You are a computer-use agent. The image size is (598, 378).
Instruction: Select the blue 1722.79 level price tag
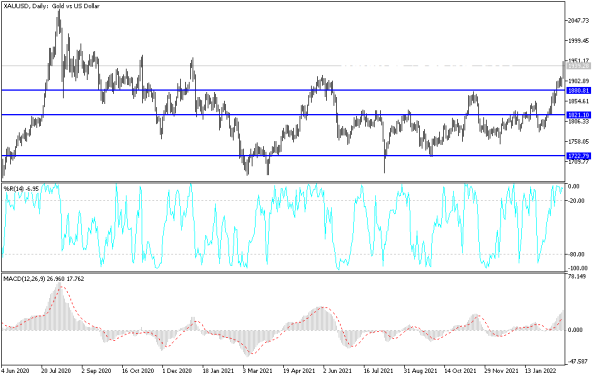(x=579, y=156)
